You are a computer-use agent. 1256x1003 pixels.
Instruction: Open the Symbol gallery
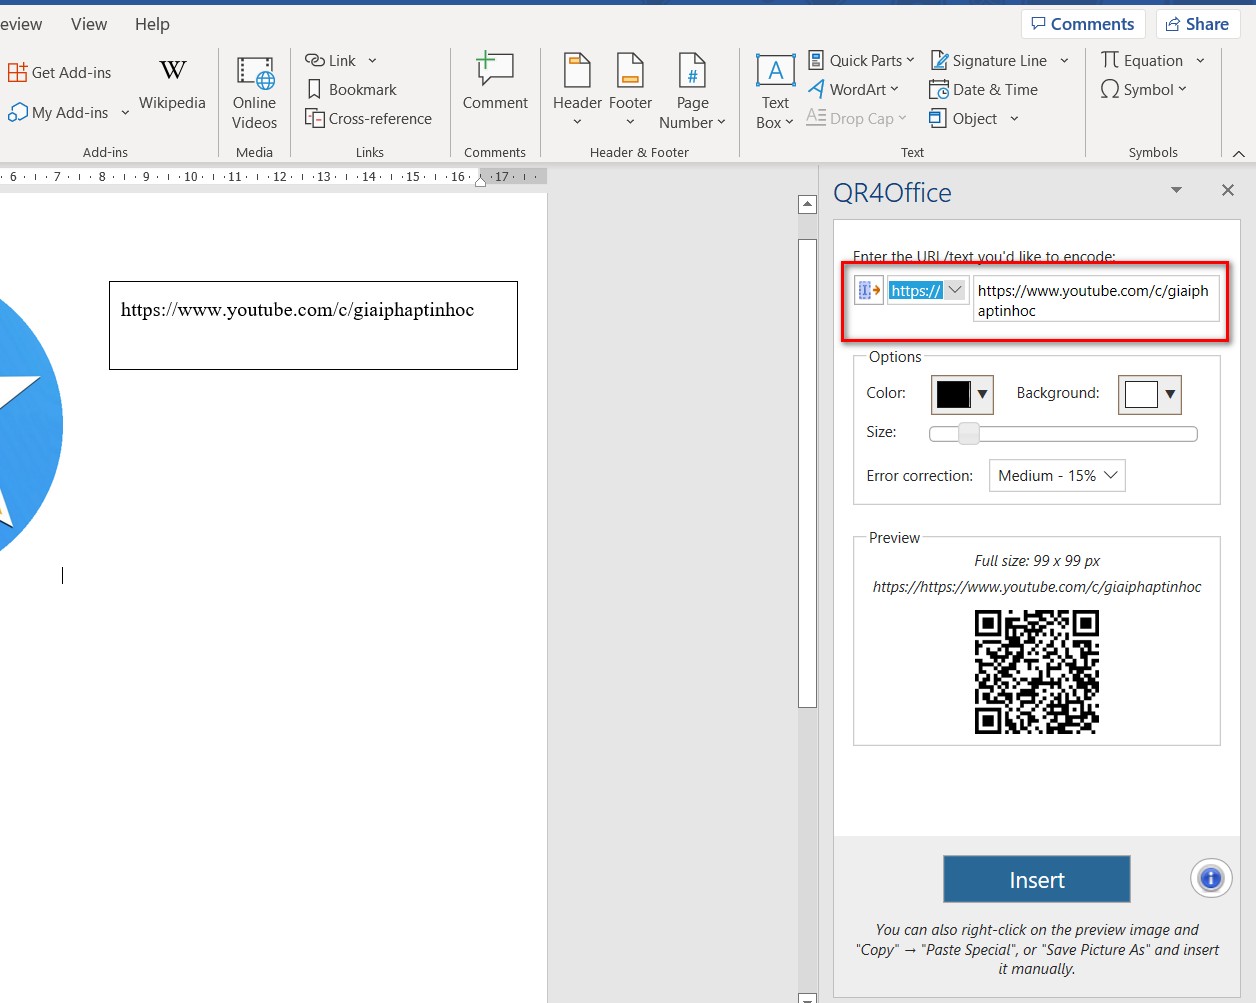(1143, 89)
